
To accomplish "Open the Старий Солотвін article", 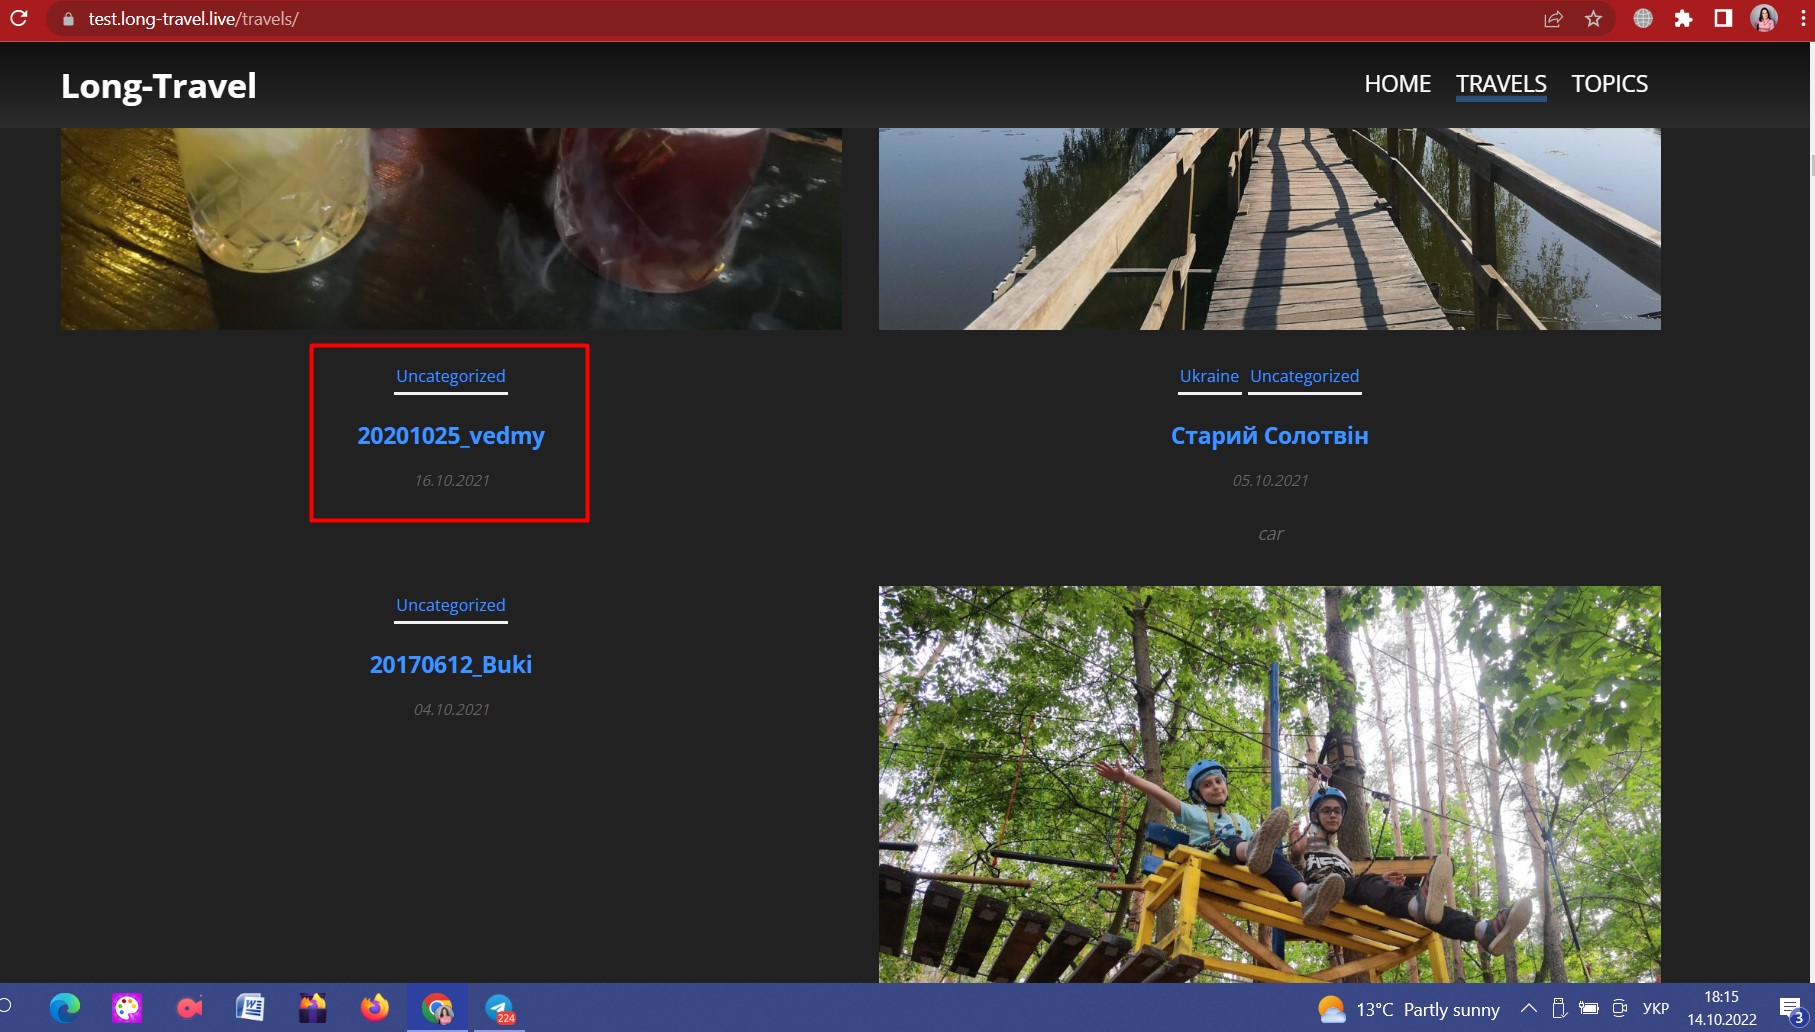I will 1269,436.
